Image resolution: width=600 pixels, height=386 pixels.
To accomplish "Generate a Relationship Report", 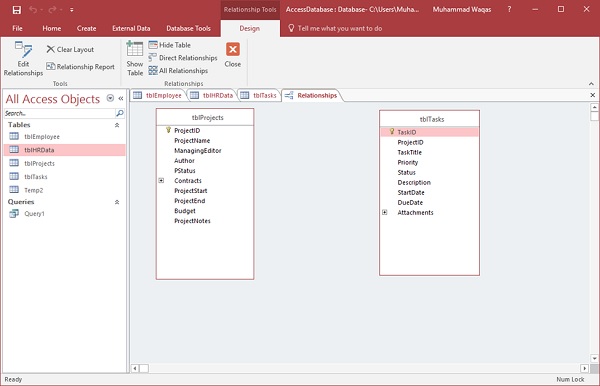I will (x=80, y=67).
